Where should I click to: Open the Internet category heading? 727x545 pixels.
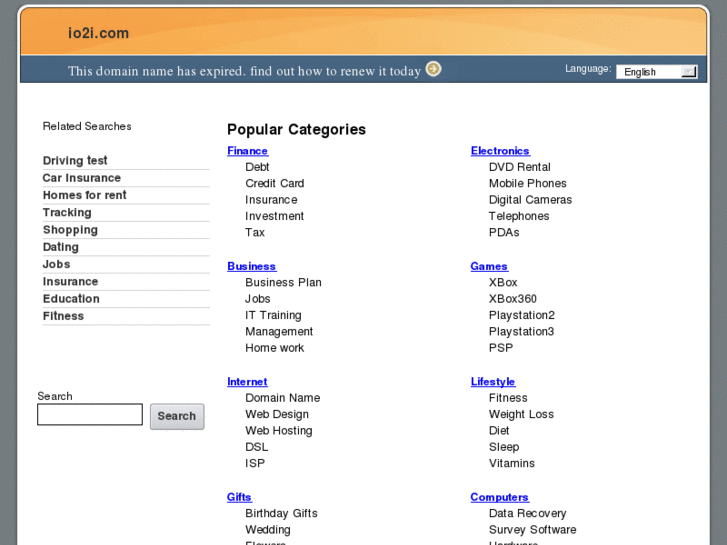[247, 382]
